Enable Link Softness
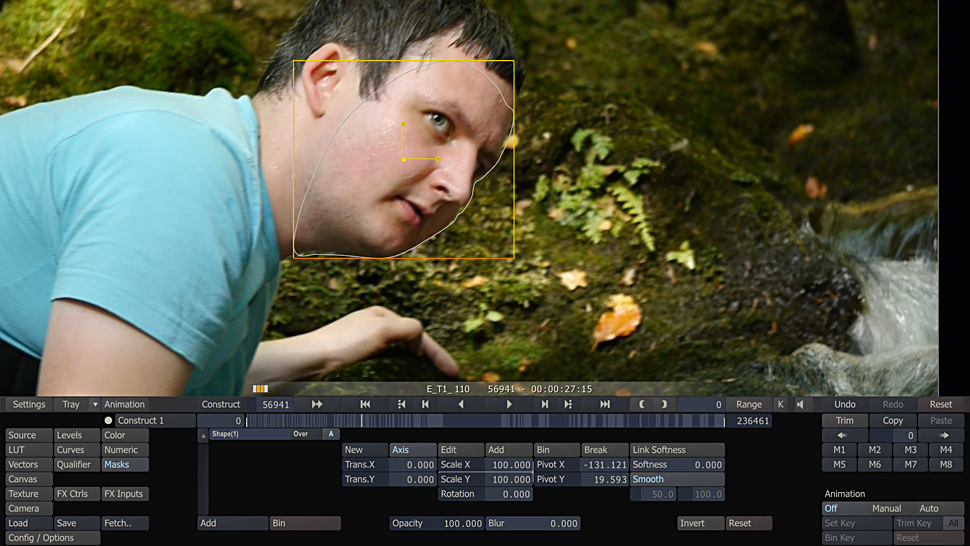The width and height of the screenshot is (970, 546). tap(677, 450)
